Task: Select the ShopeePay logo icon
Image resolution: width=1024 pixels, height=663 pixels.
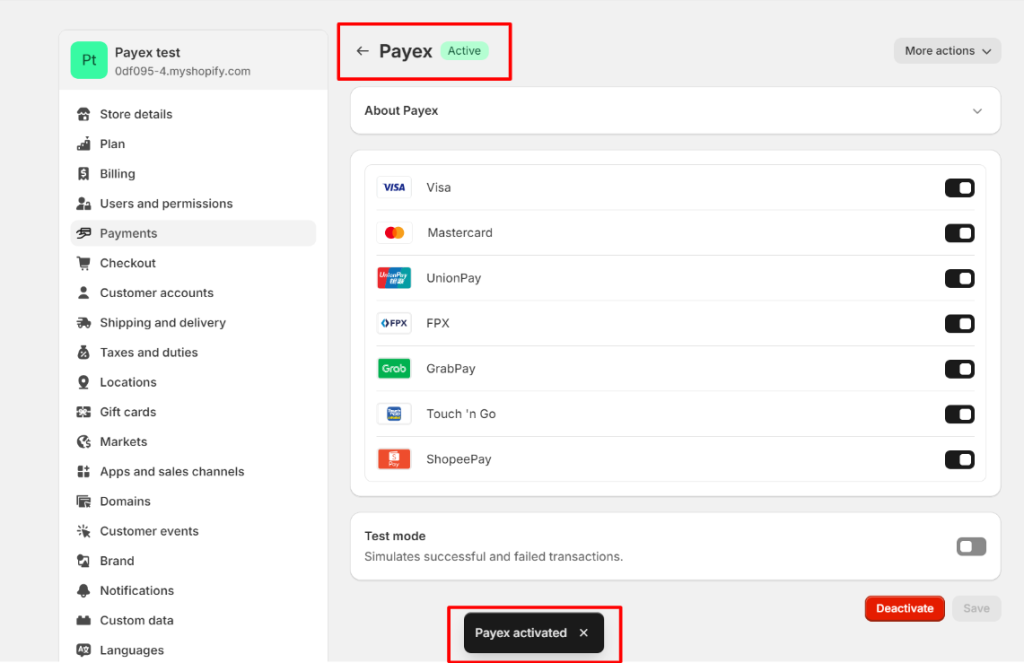Action: pyautogui.click(x=394, y=459)
